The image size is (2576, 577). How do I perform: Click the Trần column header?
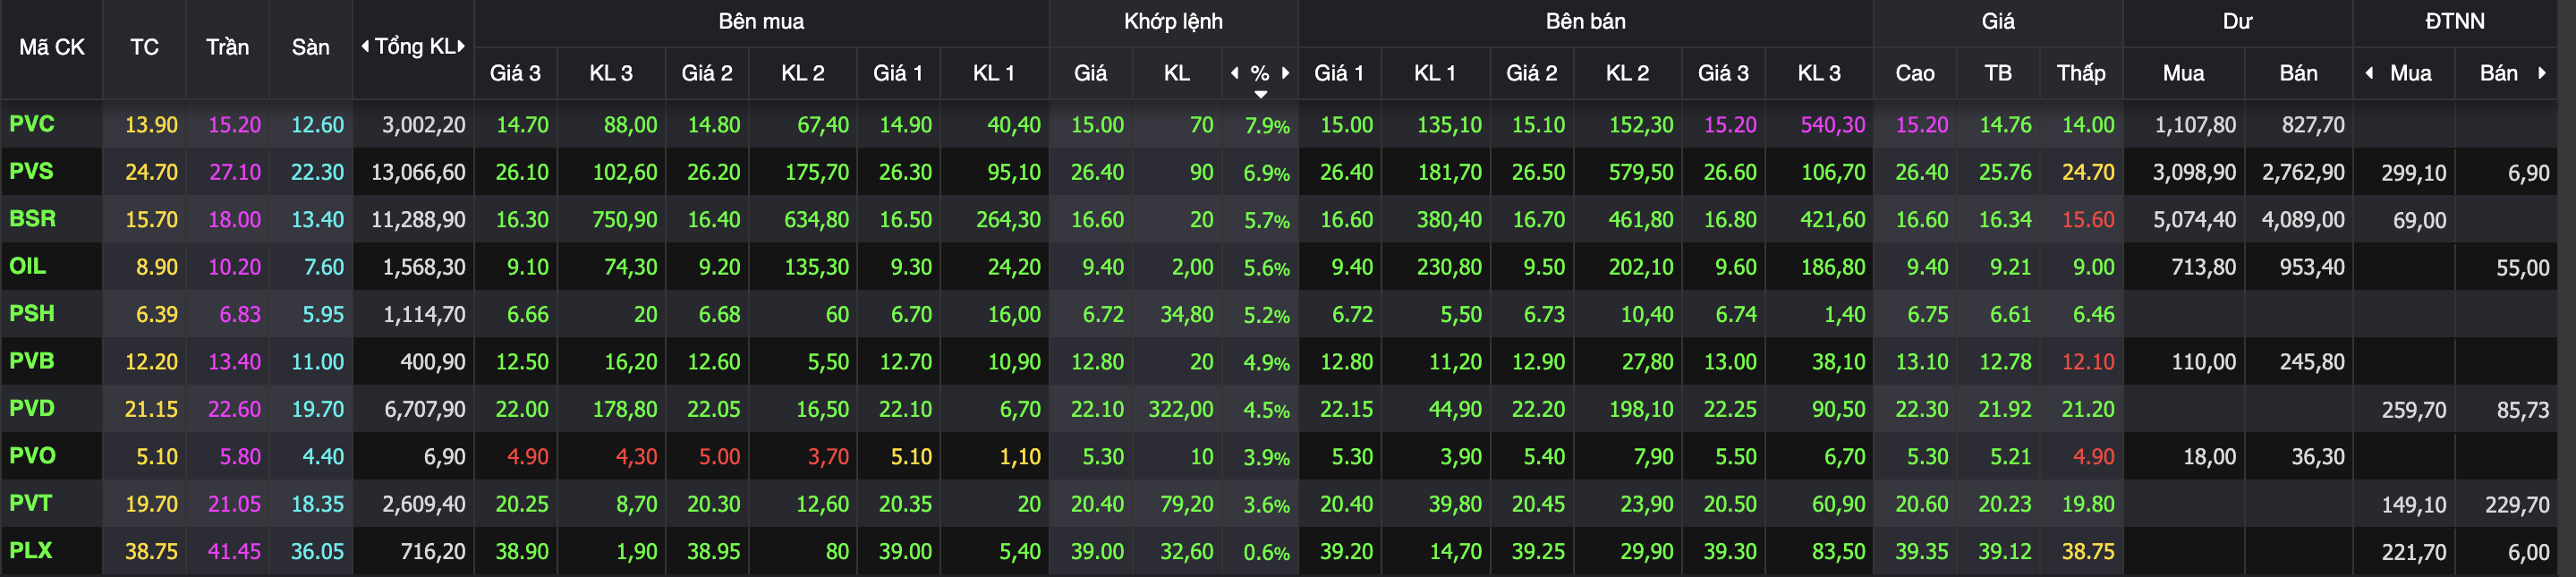tap(227, 47)
